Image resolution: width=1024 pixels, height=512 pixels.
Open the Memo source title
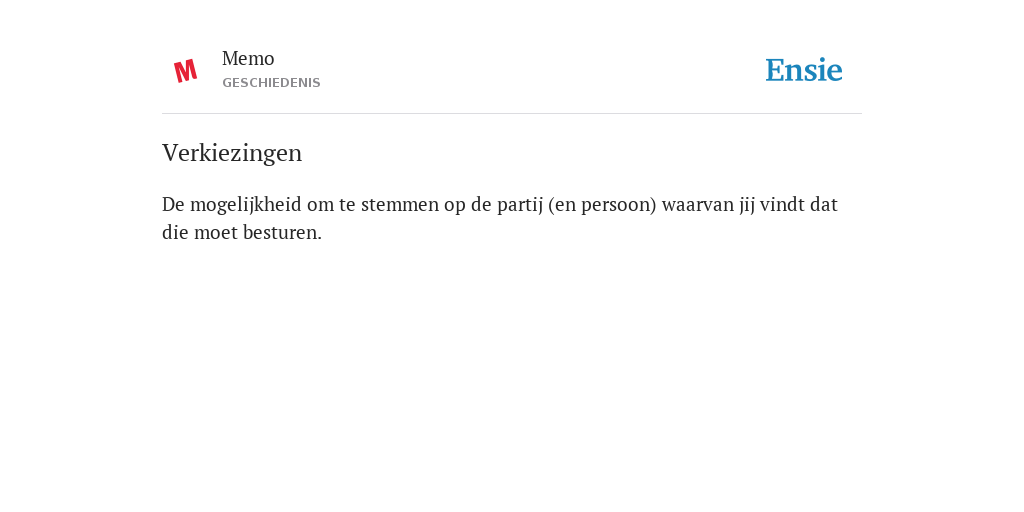click(x=248, y=59)
